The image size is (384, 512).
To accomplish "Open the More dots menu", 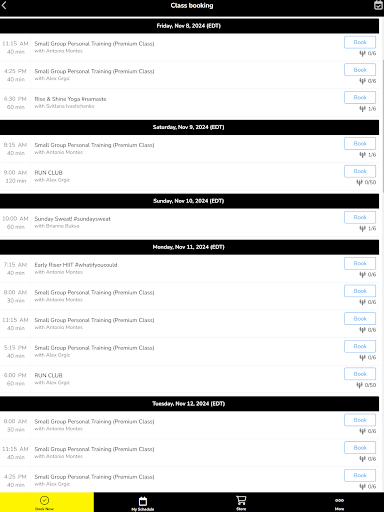I will click(x=339, y=503).
